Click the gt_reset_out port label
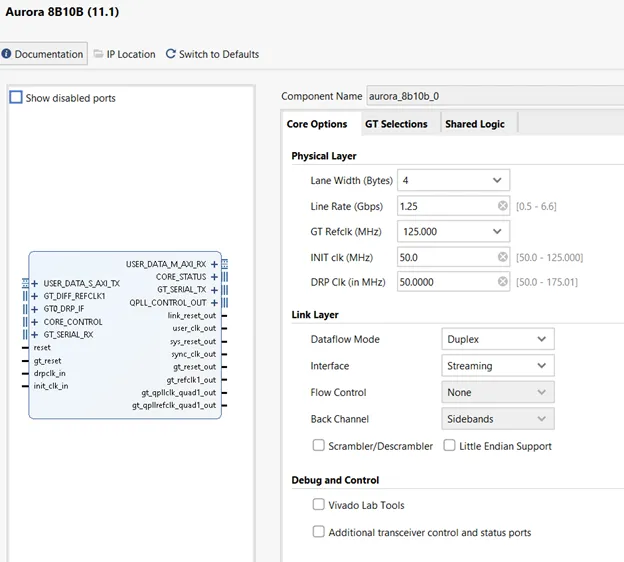This screenshot has width=624, height=562. coord(195,367)
